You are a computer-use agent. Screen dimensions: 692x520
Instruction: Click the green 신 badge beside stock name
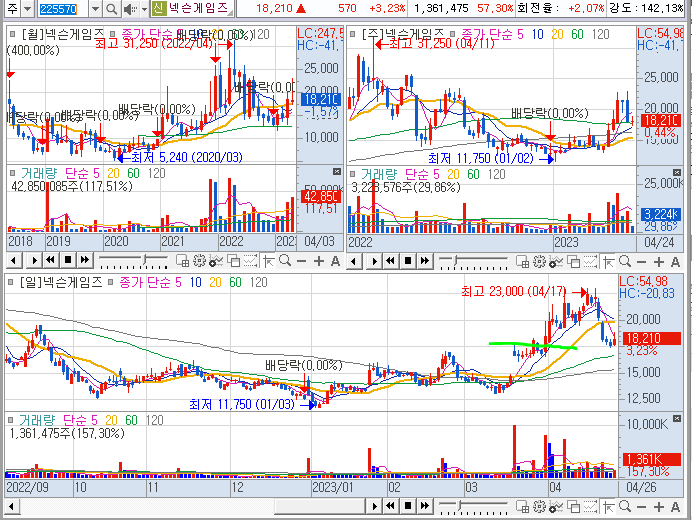[158, 8]
